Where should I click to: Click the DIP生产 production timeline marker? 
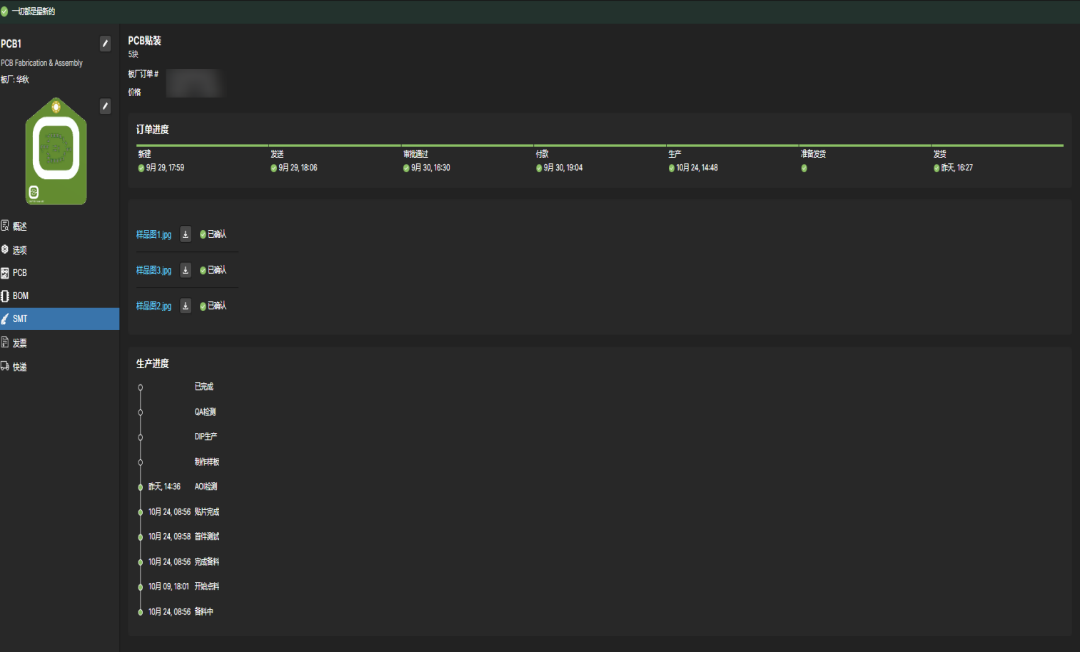141,437
